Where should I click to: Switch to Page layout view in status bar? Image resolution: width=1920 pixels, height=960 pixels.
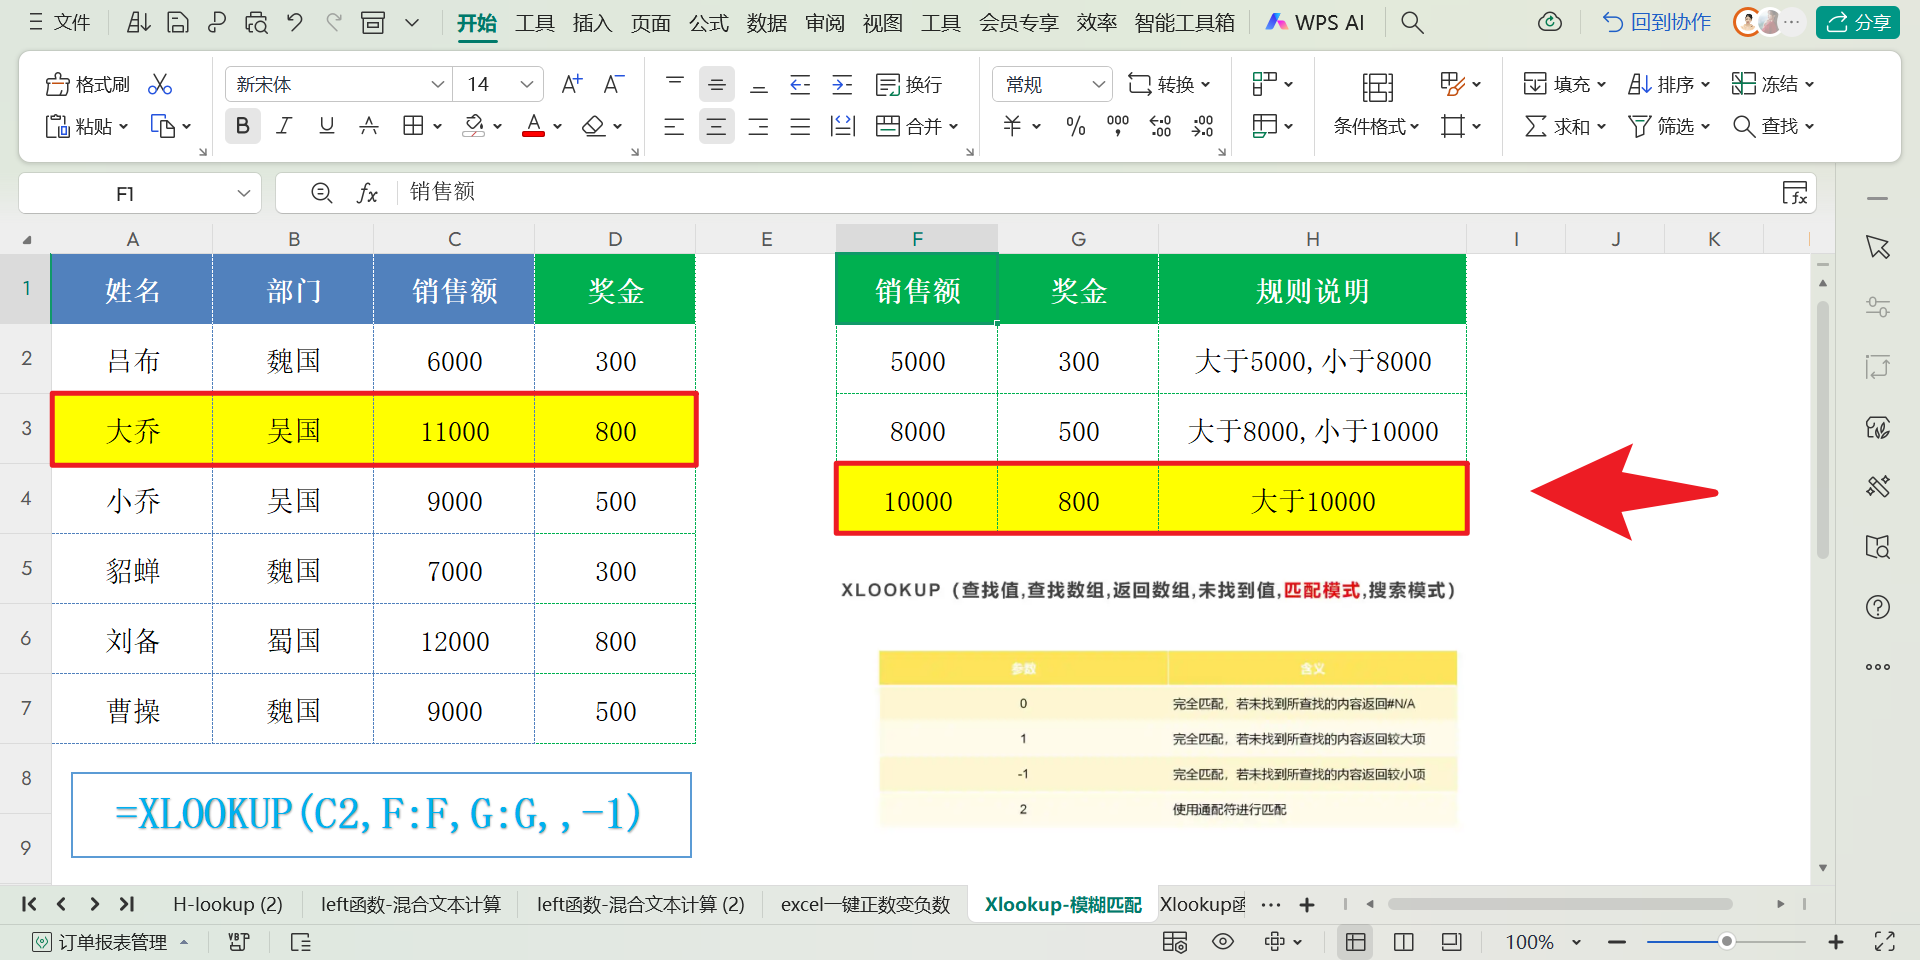click(1403, 942)
